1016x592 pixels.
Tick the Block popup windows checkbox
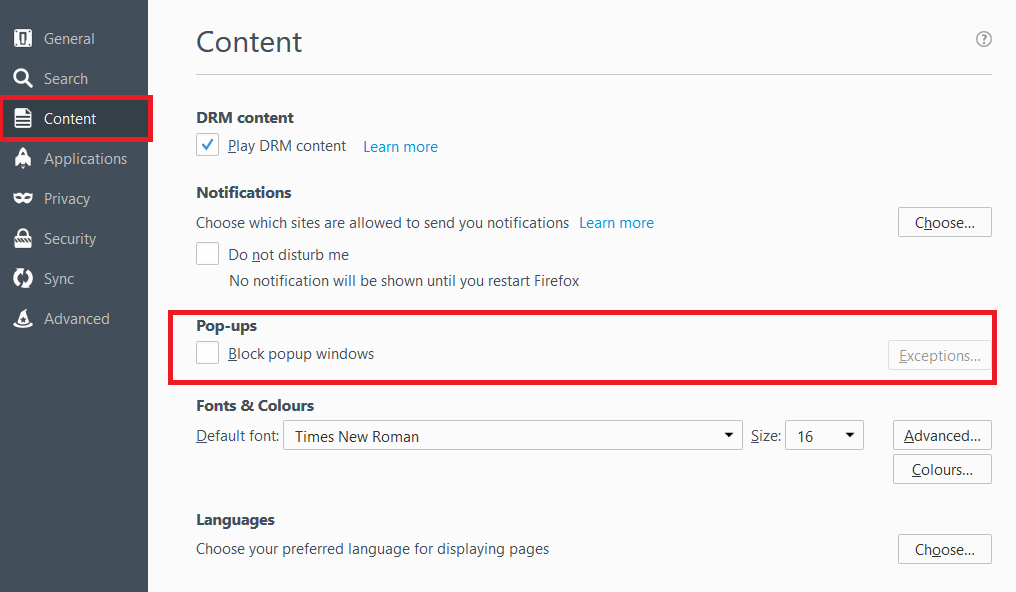[x=207, y=353]
